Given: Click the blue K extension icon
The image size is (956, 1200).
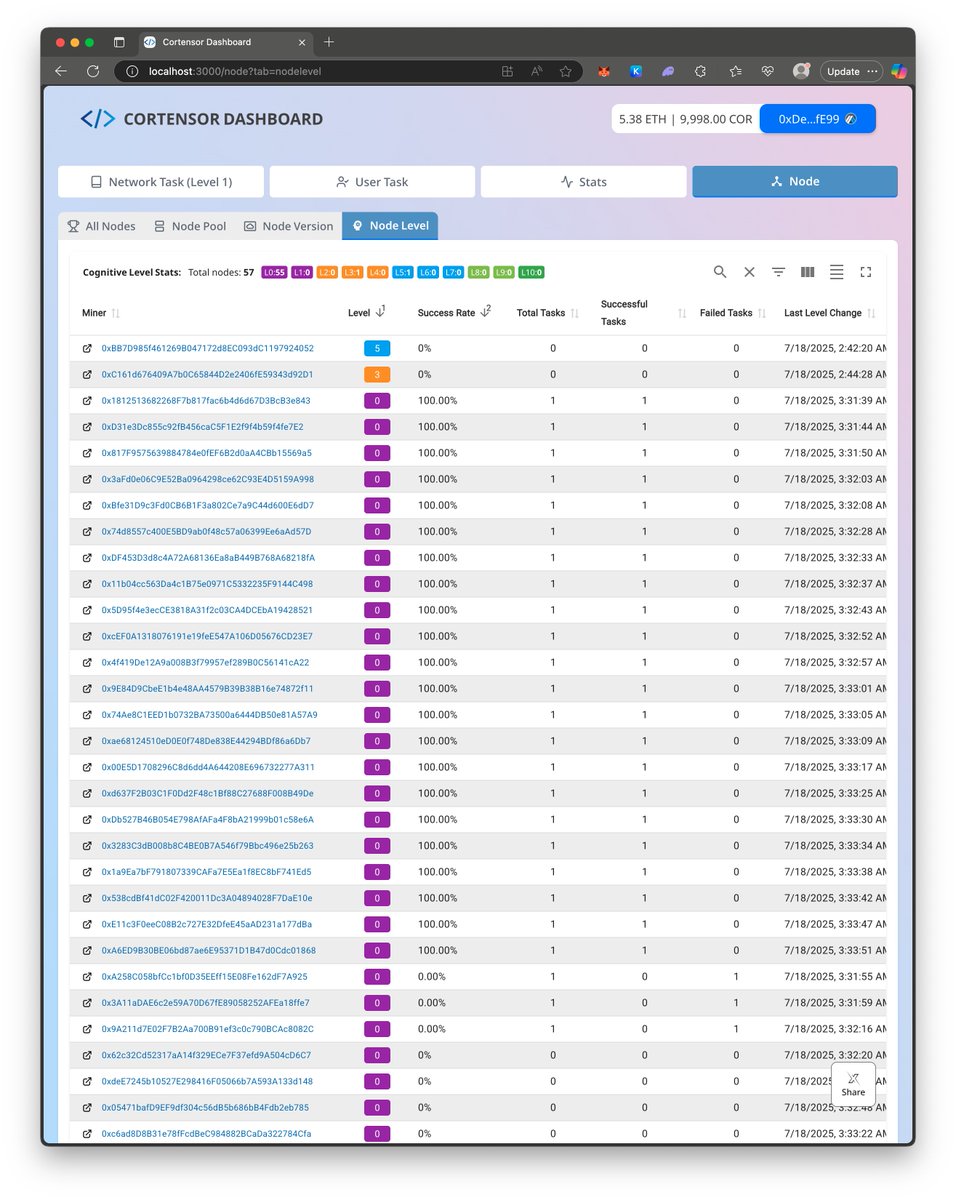Looking at the screenshot, I should click(x=636, y=71).
